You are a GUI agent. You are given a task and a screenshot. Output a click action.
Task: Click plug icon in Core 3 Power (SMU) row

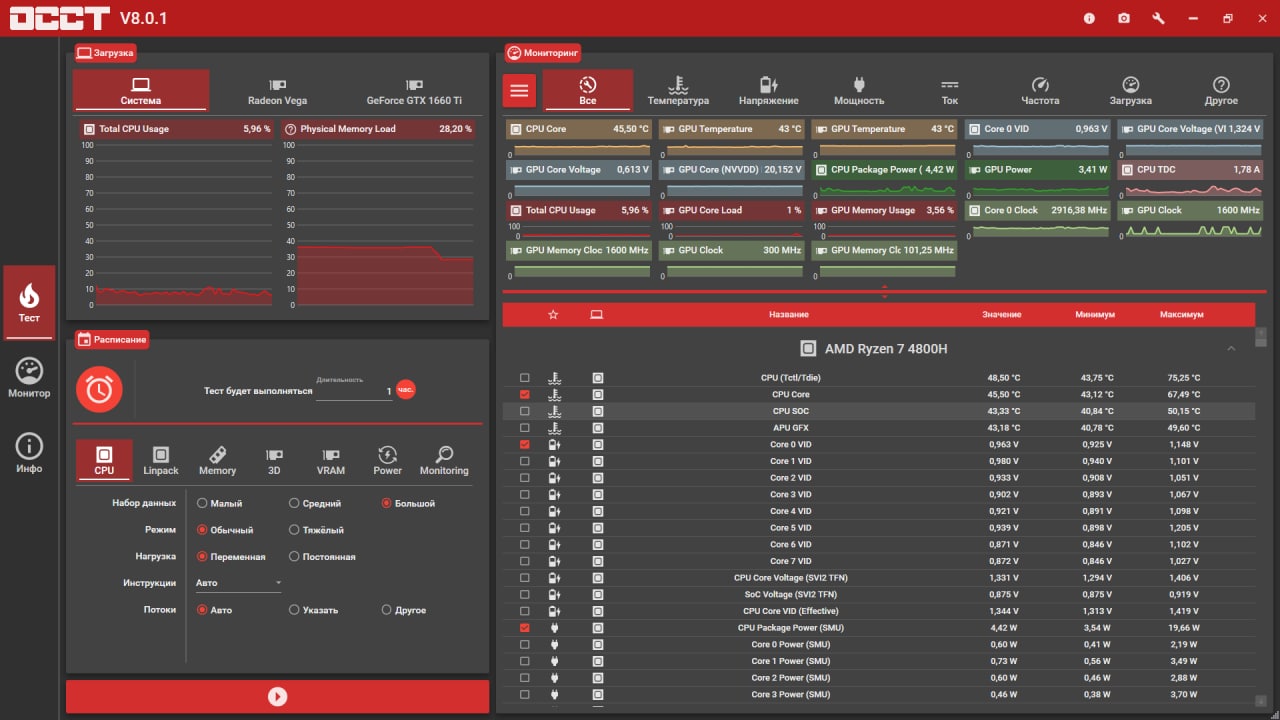tap(555, 694)
